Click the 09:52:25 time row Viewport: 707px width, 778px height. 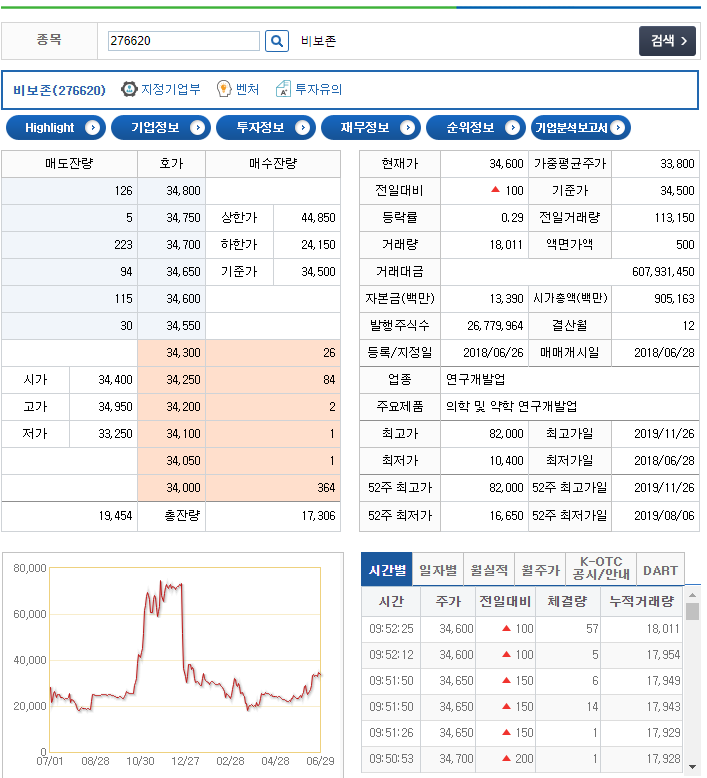[x=522, y=629]
